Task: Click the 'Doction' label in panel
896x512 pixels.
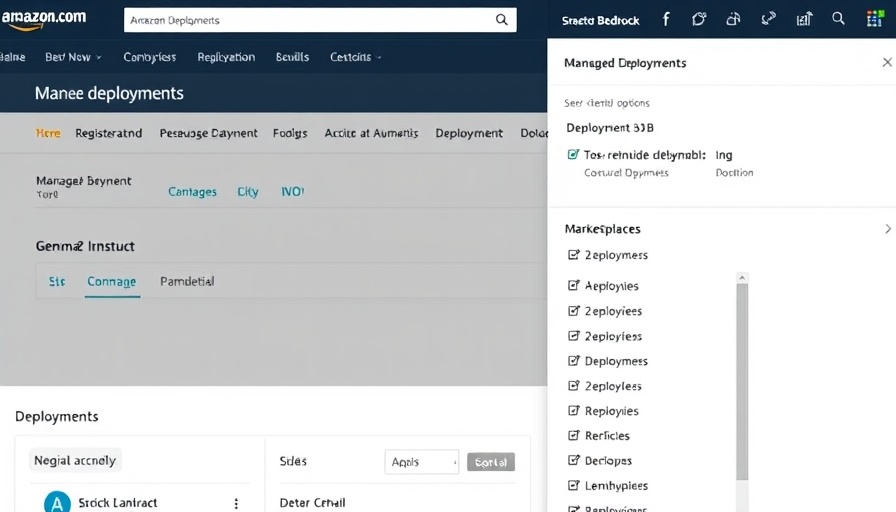Action: (x=734, y=173)
